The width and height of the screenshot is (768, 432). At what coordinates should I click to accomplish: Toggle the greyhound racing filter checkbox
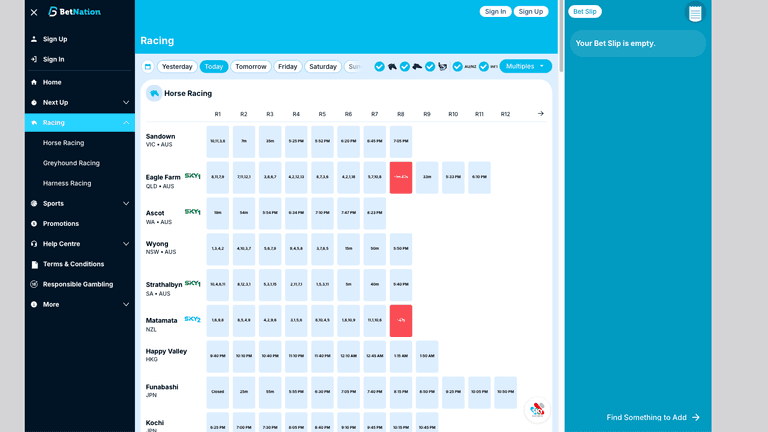pyautogui.click(x=405, y=67)
